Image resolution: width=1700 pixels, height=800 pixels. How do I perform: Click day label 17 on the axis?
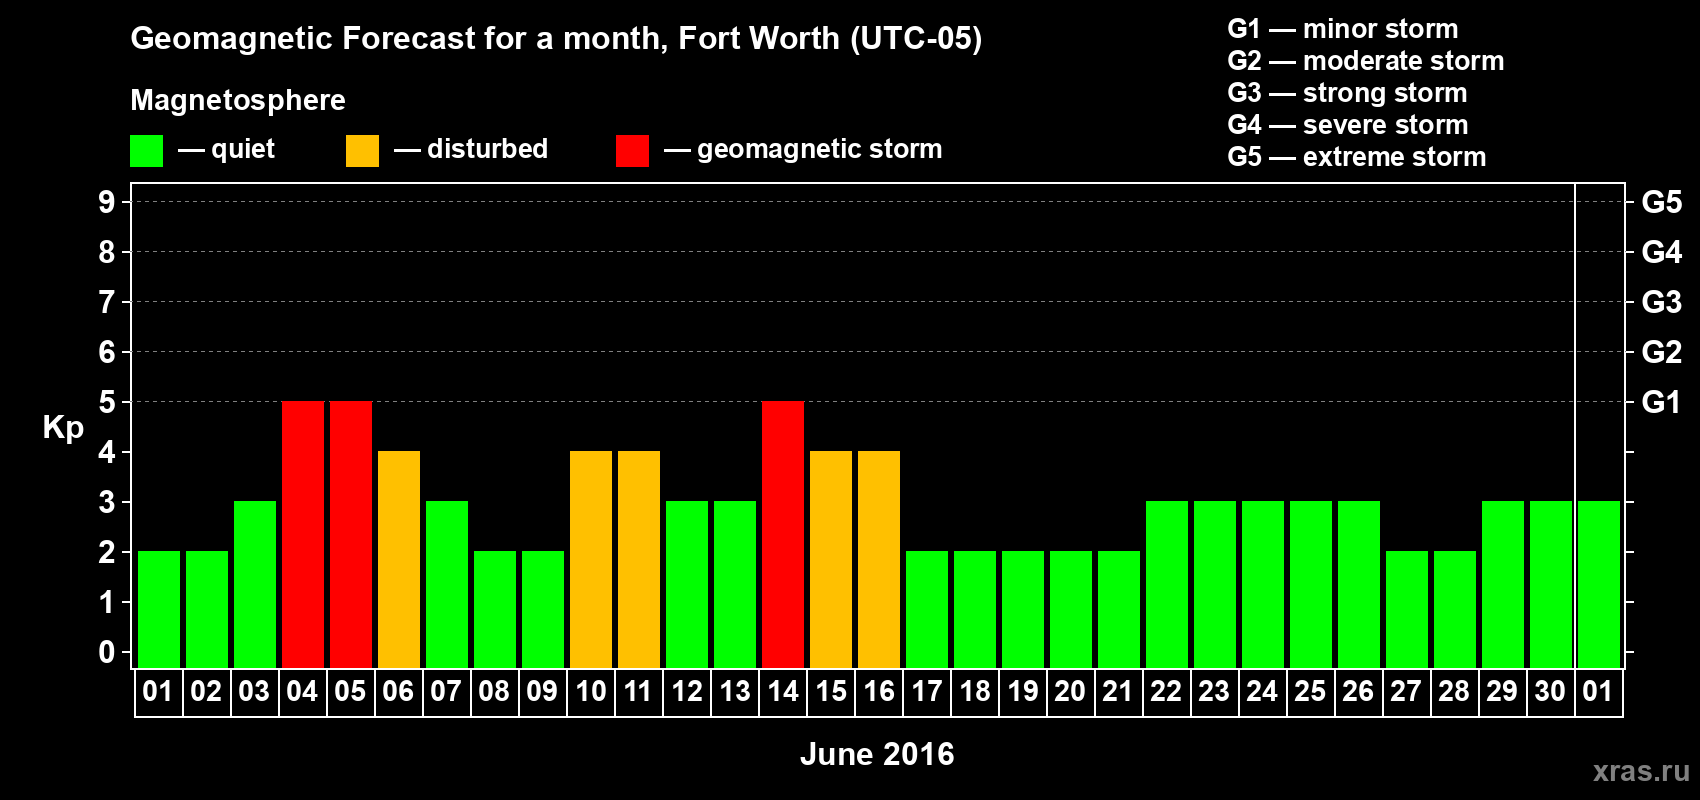[927, 691]
